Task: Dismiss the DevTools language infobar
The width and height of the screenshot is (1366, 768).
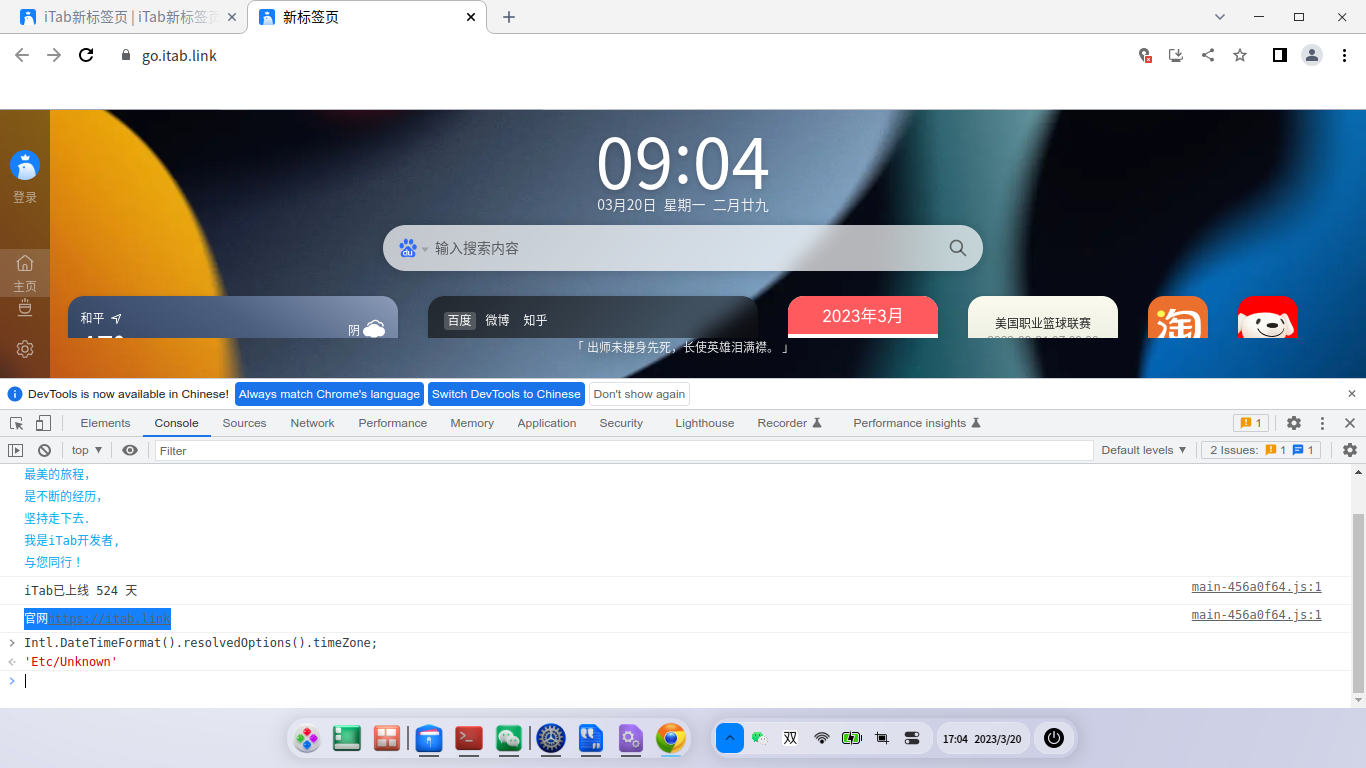Action: (x=1352, y=394)
